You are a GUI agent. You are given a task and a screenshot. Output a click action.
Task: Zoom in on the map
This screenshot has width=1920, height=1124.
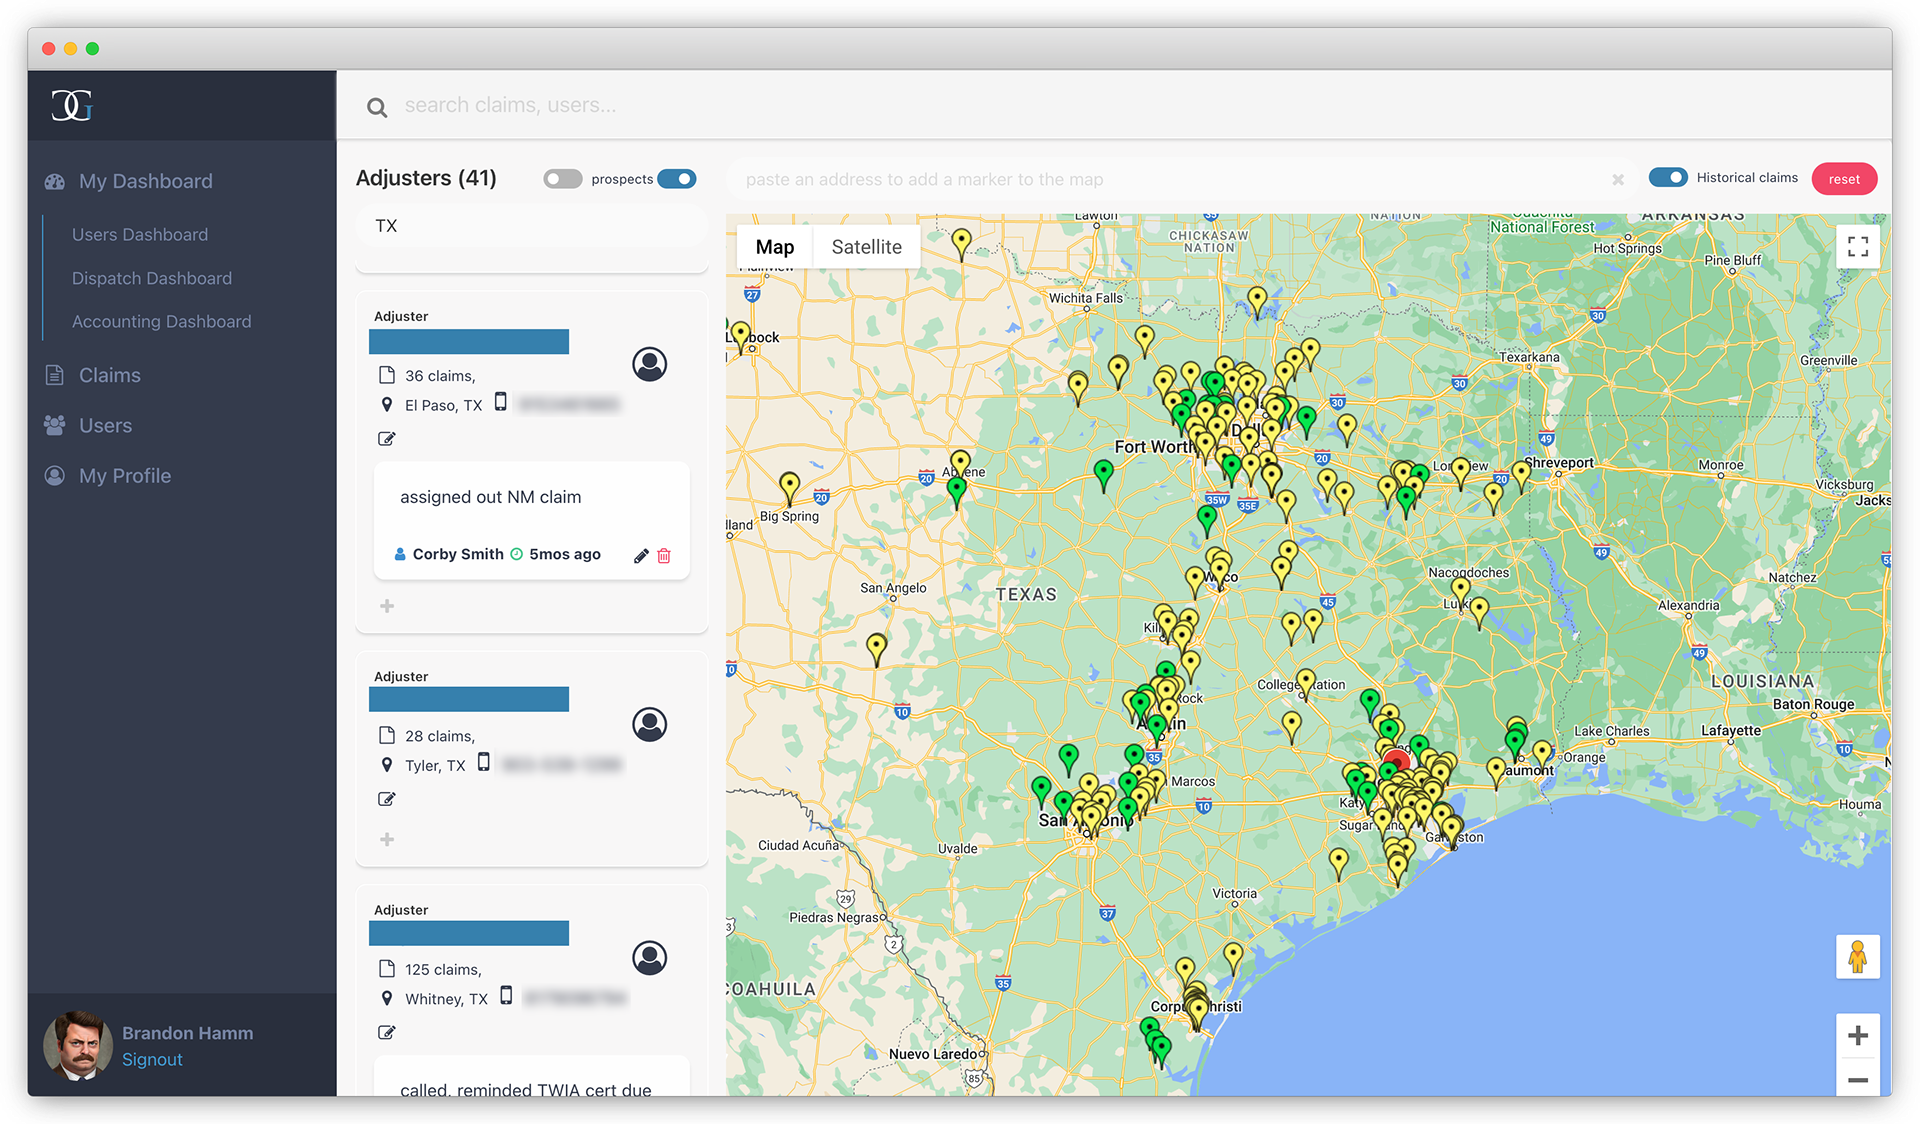coord(1857,1035)
